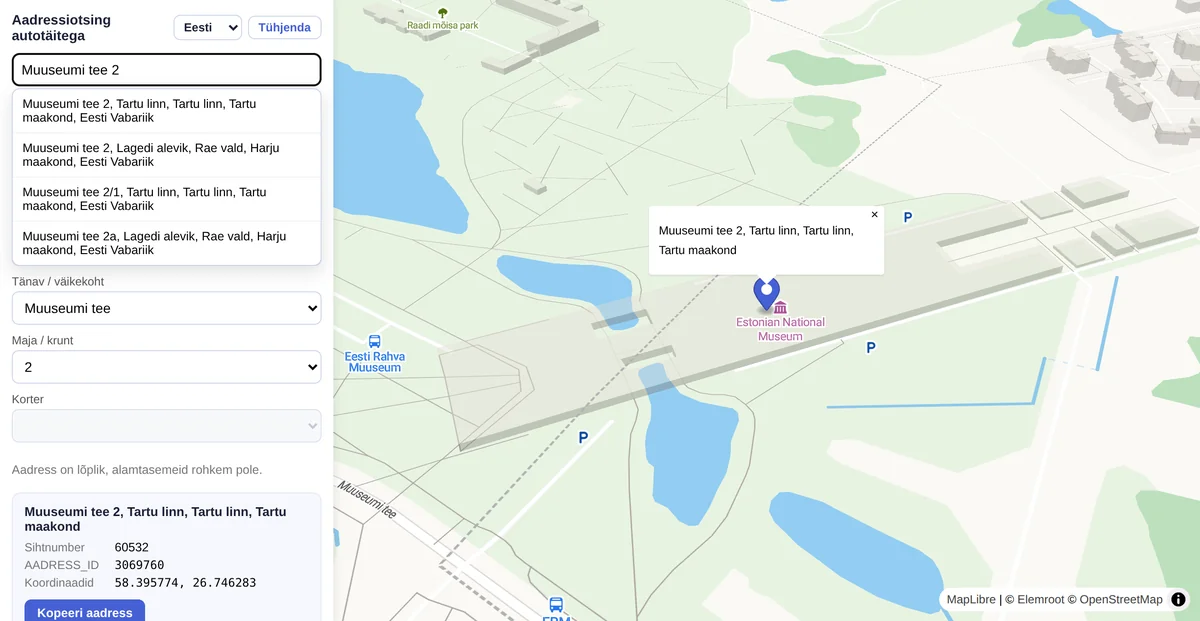Viewport: 1200px width, 621px height.
Task: Click the ERM bus stop icon at bottom
Action: pyautogui.click(x=556, y=605)
